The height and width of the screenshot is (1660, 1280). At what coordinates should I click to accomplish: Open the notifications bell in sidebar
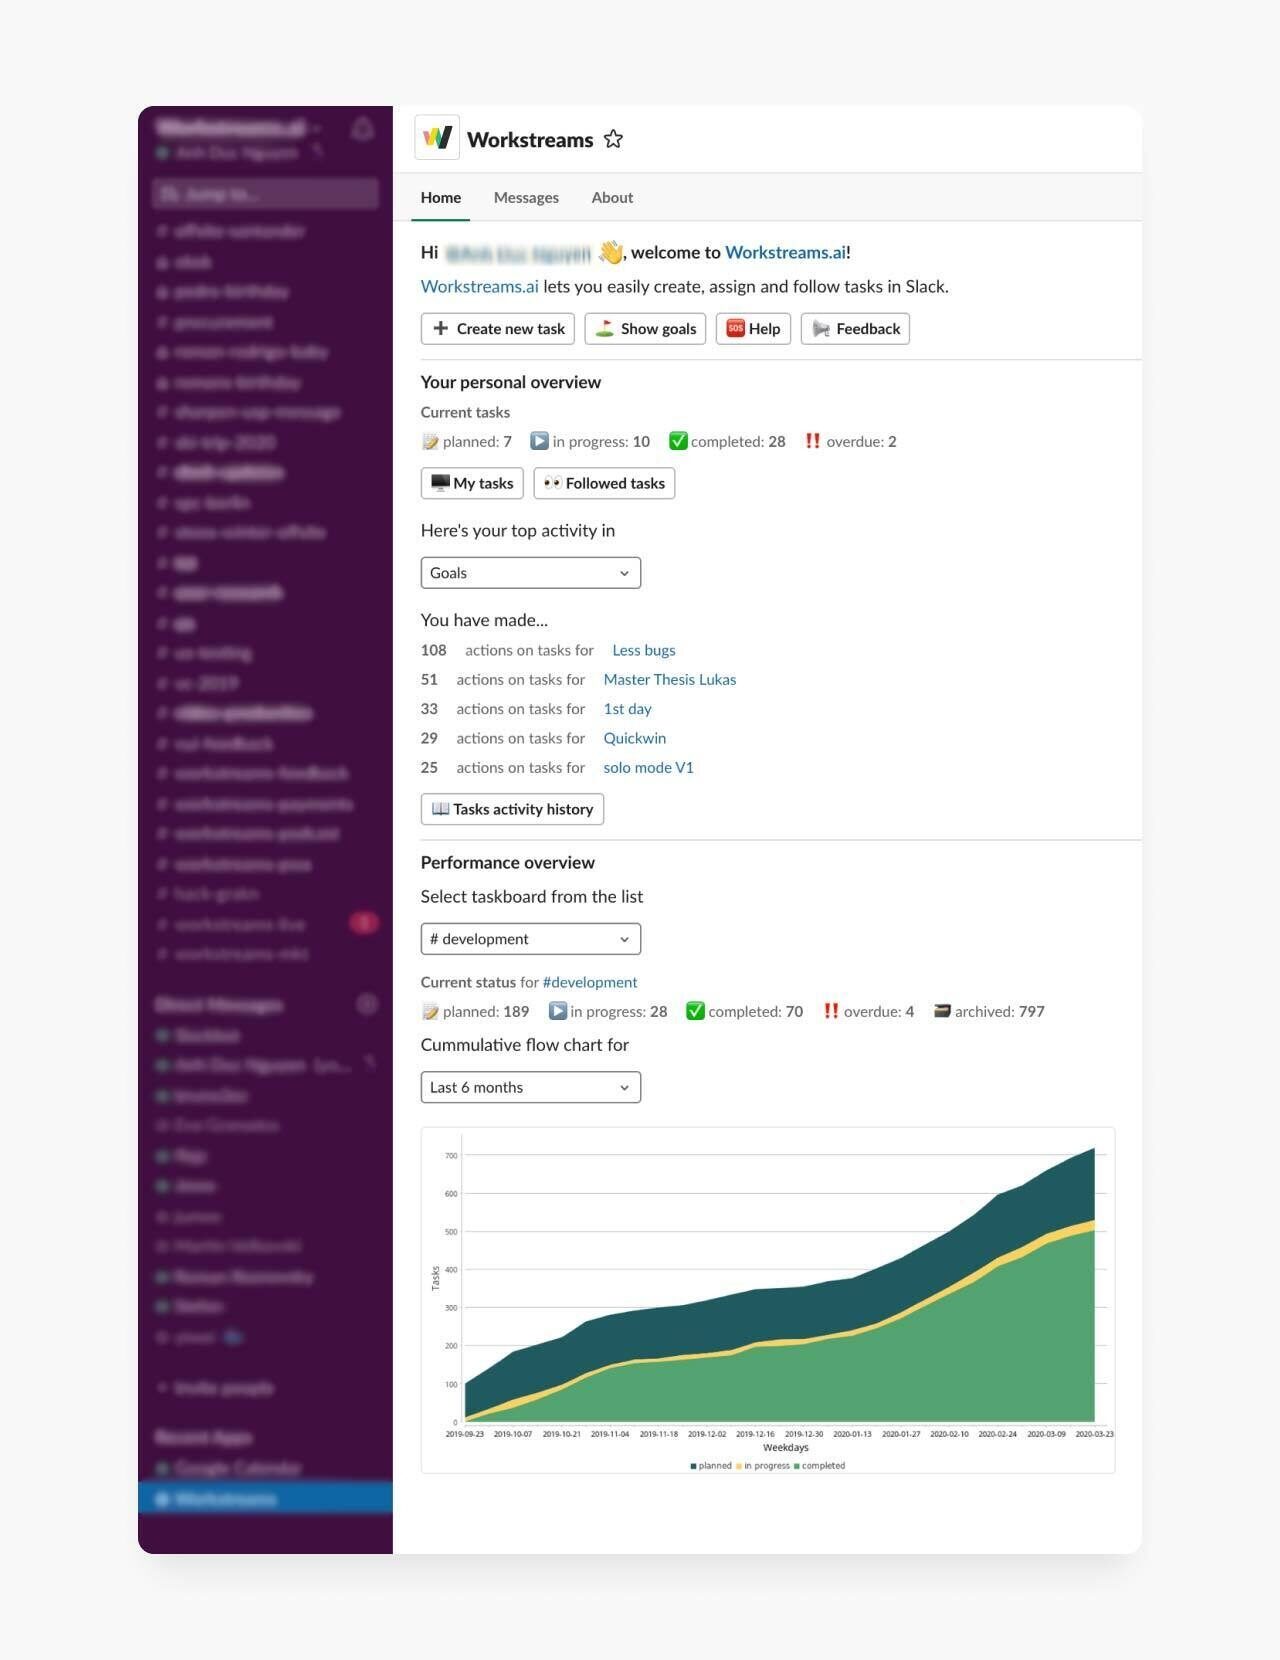coord(363,129)
